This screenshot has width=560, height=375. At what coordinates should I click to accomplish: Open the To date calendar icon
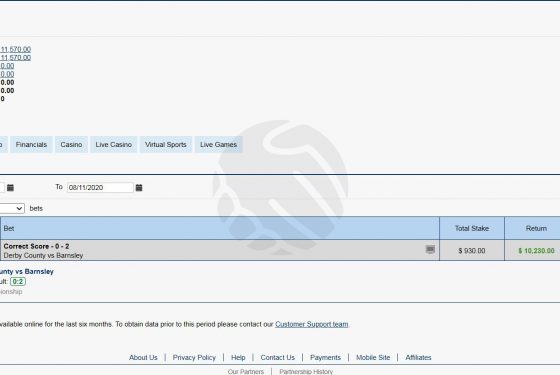[x=139, y=188]
